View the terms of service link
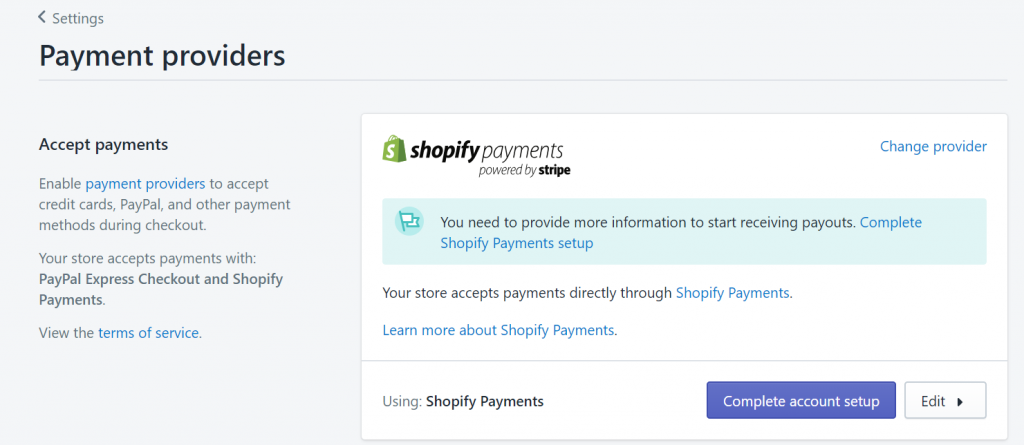The height and width of the screenshot is (445, 1024). (x=148, y=333)
